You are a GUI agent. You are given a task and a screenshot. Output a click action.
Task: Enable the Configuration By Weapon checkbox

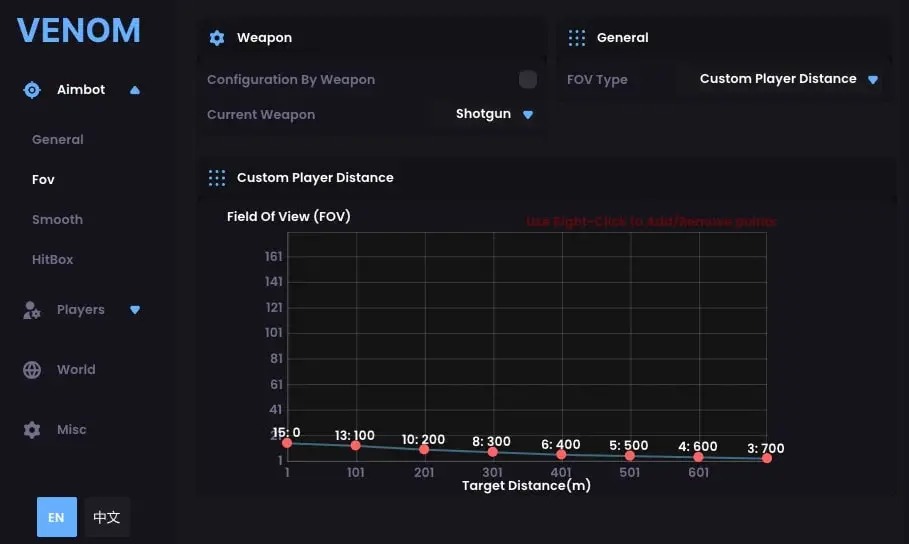(528, 79)
